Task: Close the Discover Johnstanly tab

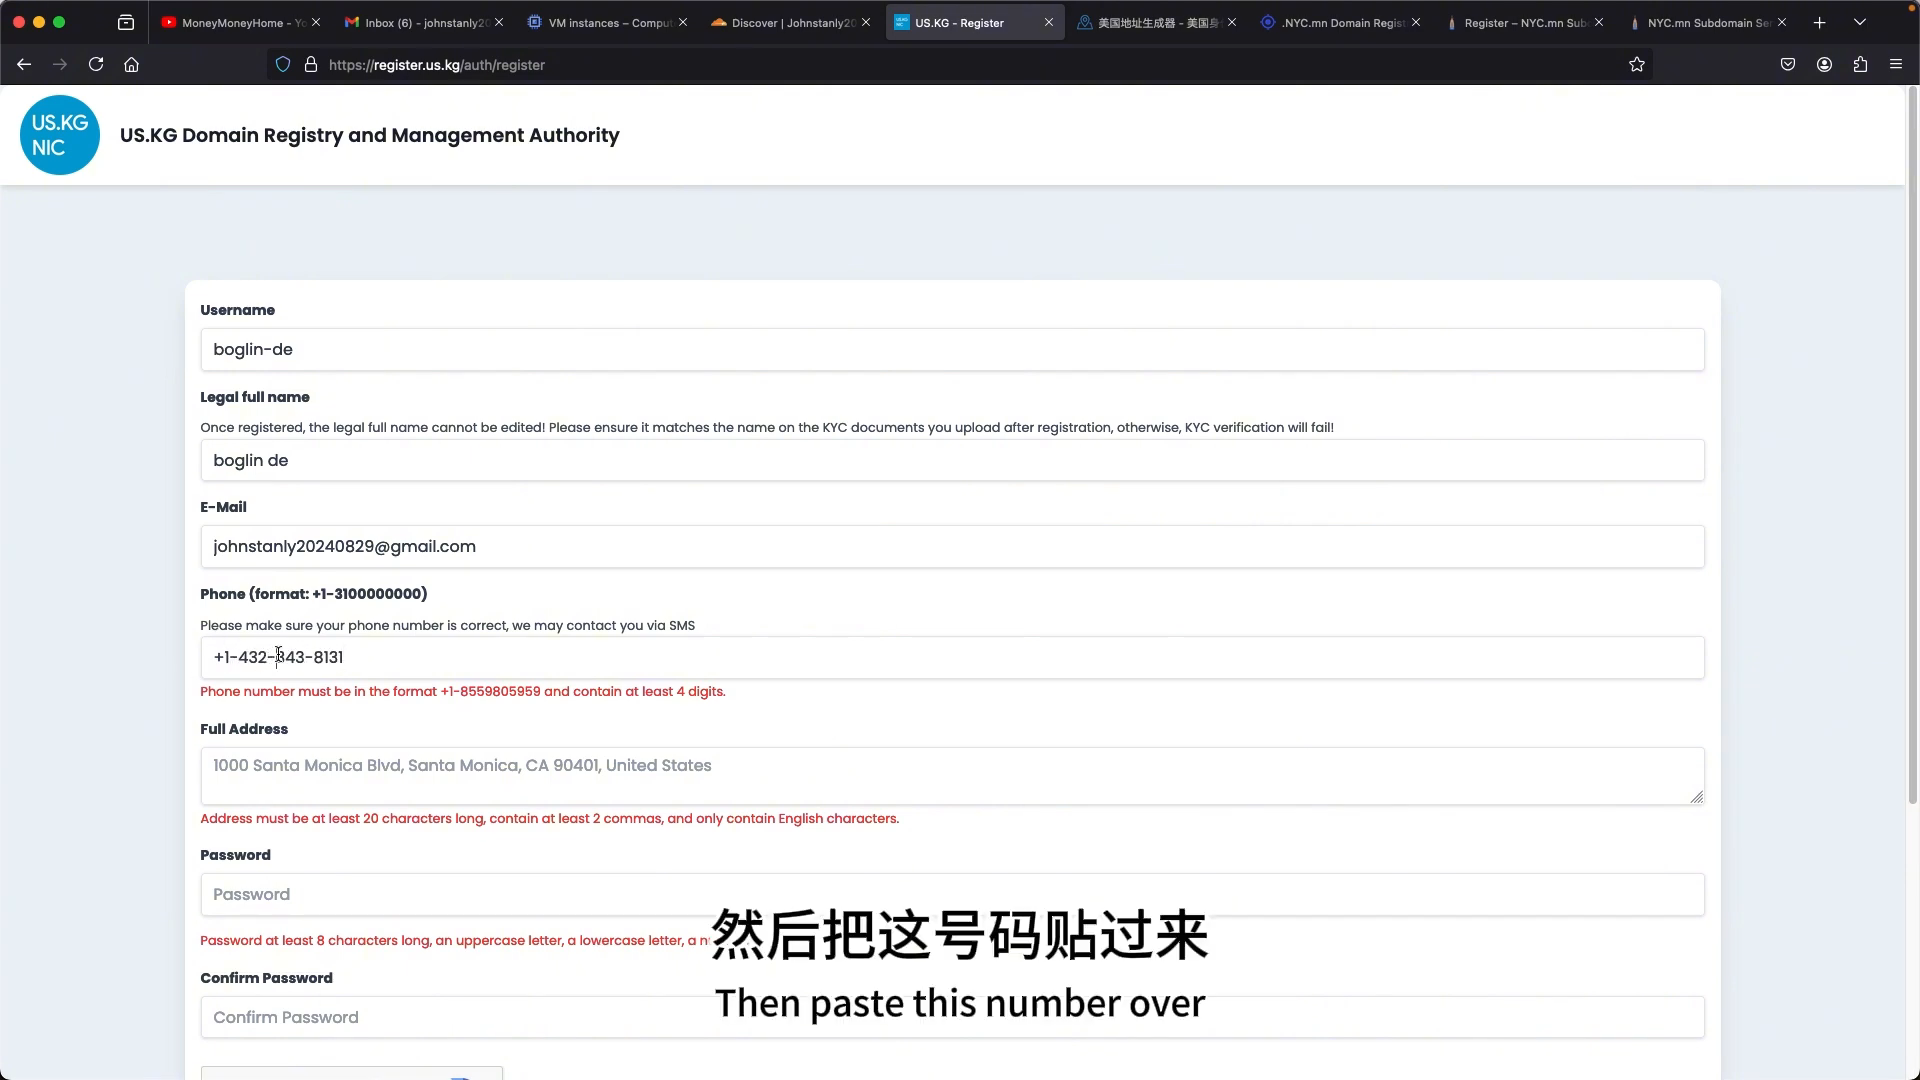Action: pyautogui.click(x=866, y=22)
